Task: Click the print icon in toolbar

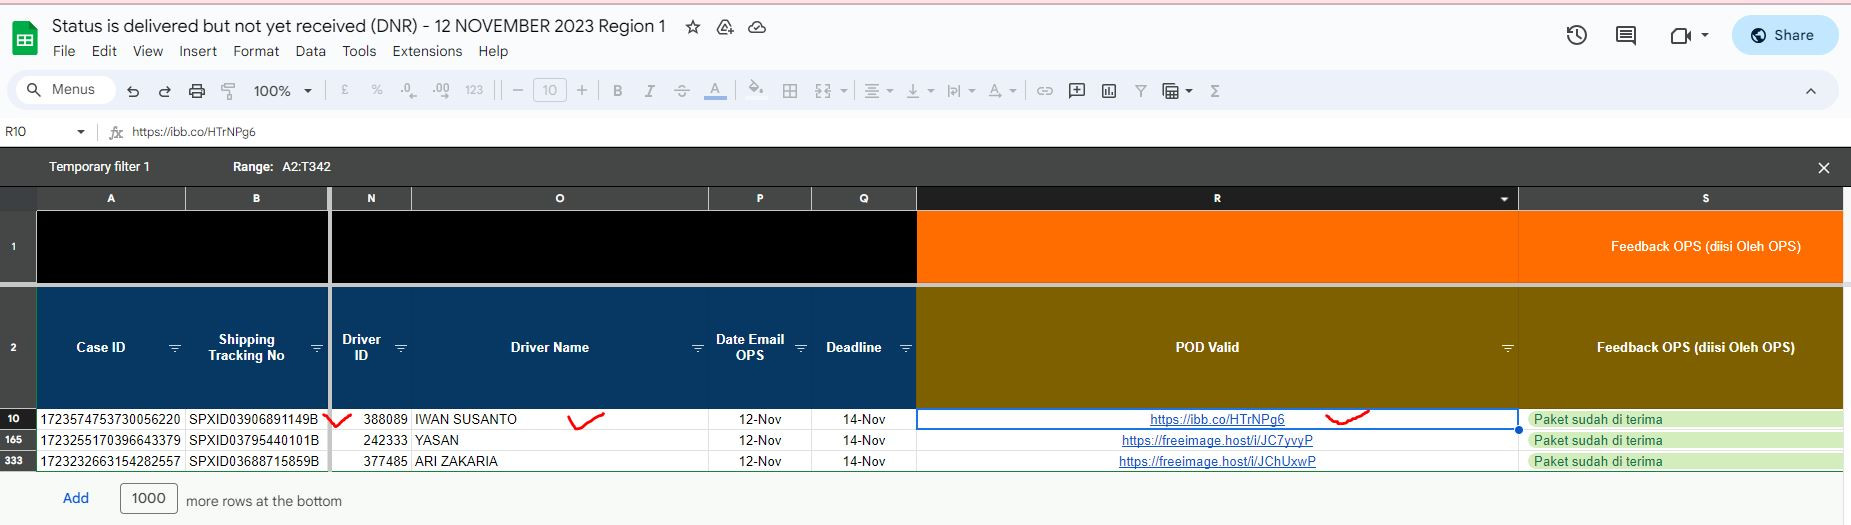Action: [x=197, y=91]
